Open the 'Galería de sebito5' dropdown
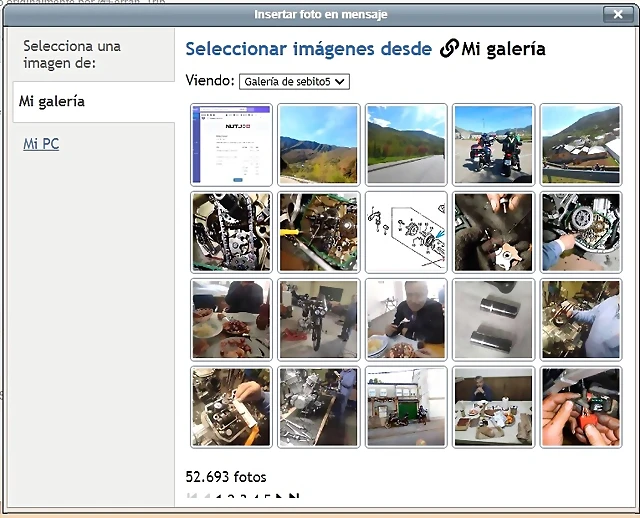 point(294,82)
